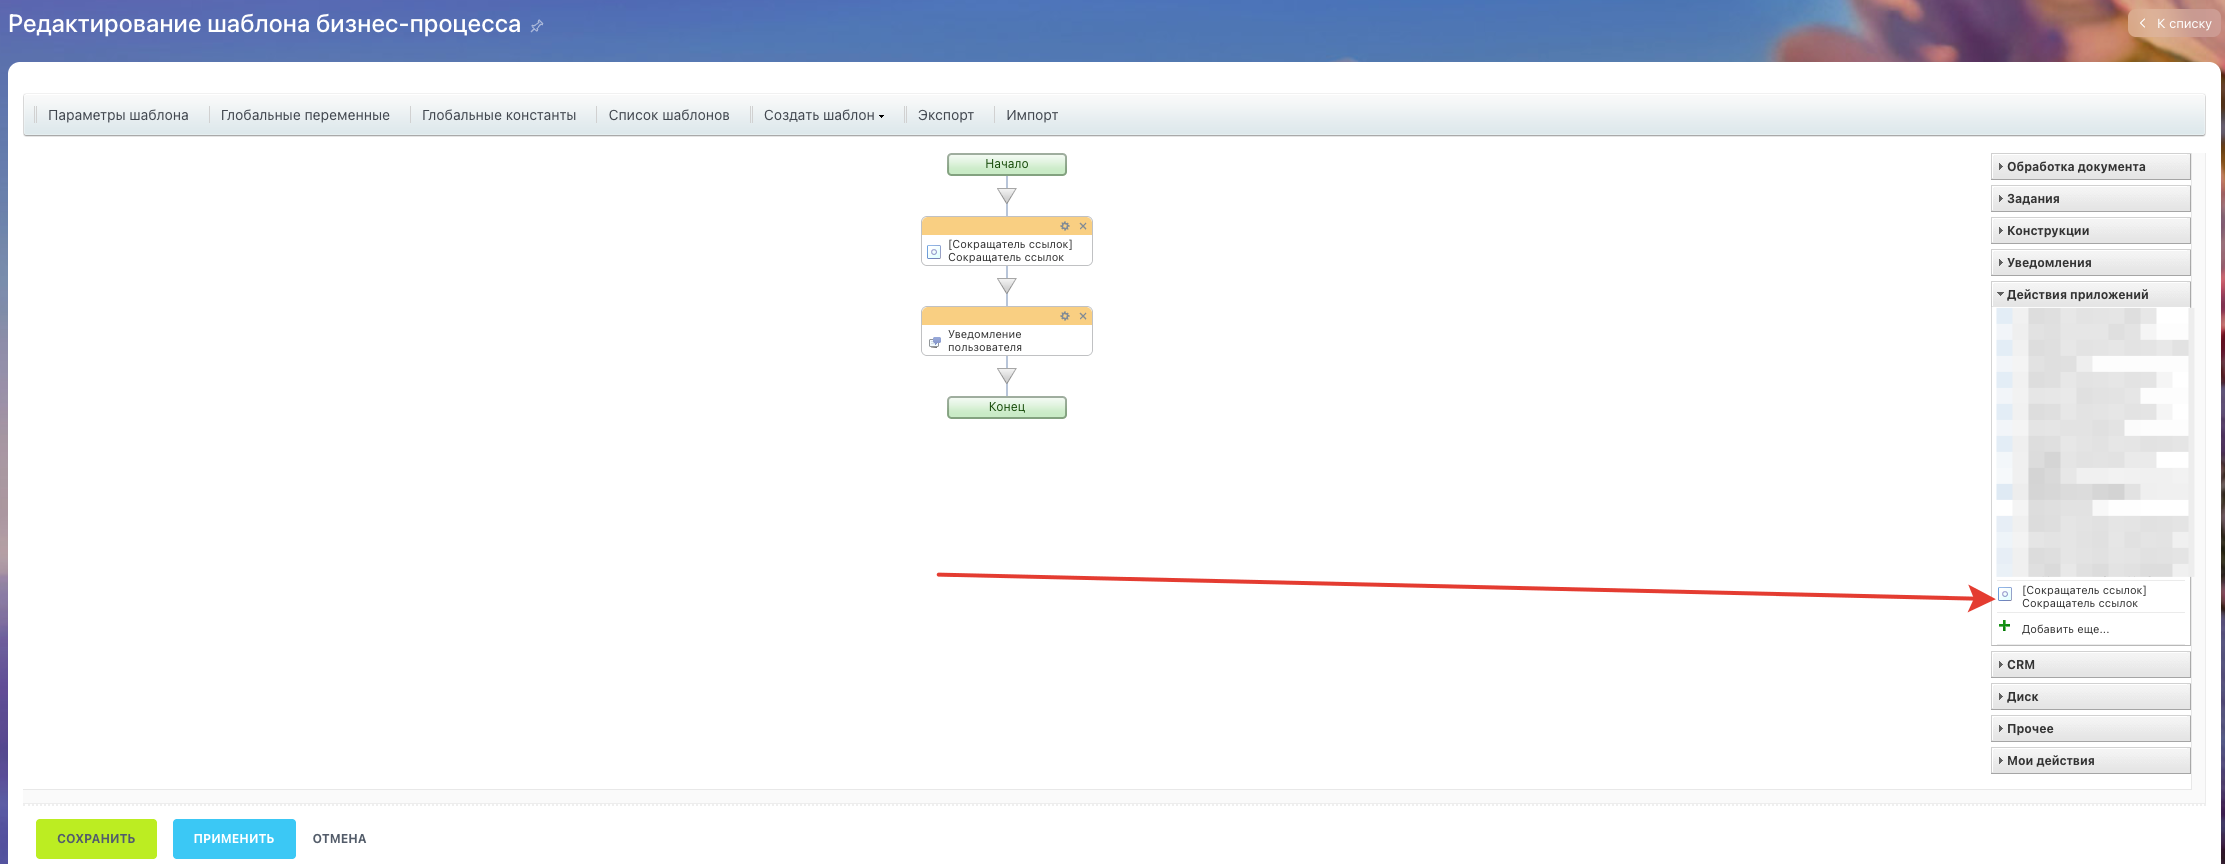Expand the Задания section
The image size is (2225, 864).
click(2090, 199)
